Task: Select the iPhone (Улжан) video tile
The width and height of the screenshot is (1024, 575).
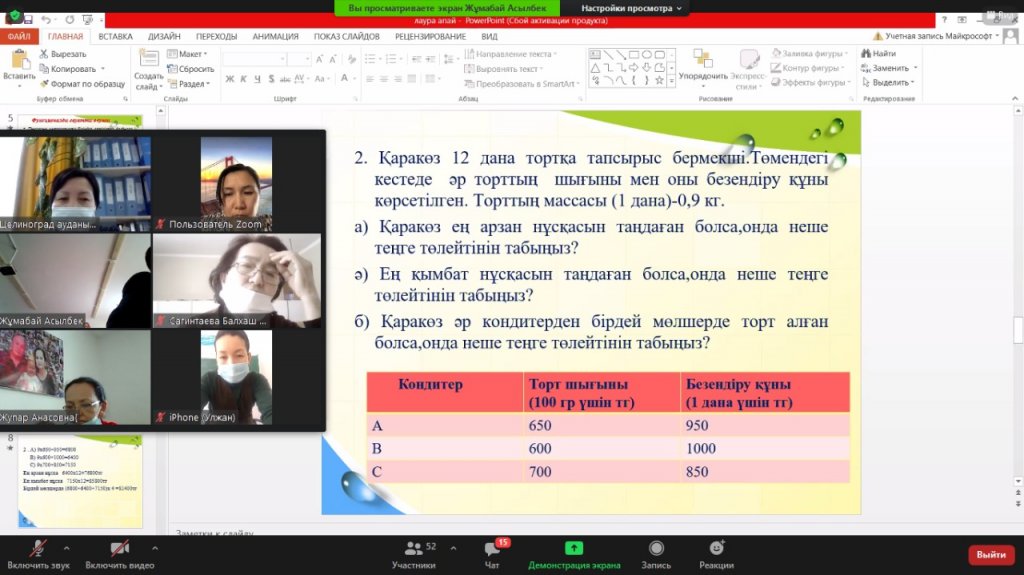Action: pyautogui.click(x=237, y=378)
